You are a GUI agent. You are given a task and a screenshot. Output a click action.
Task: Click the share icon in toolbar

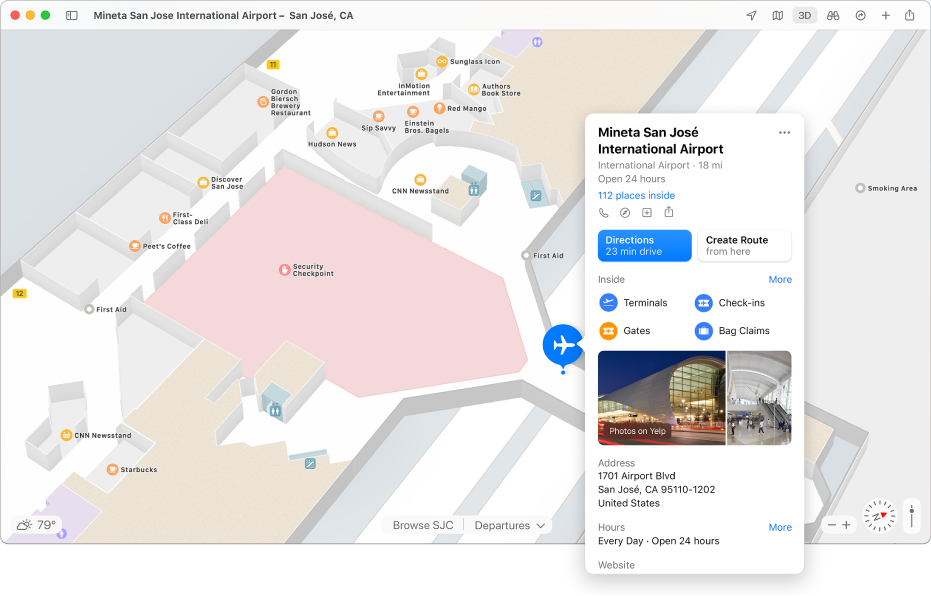click(910, 15)
